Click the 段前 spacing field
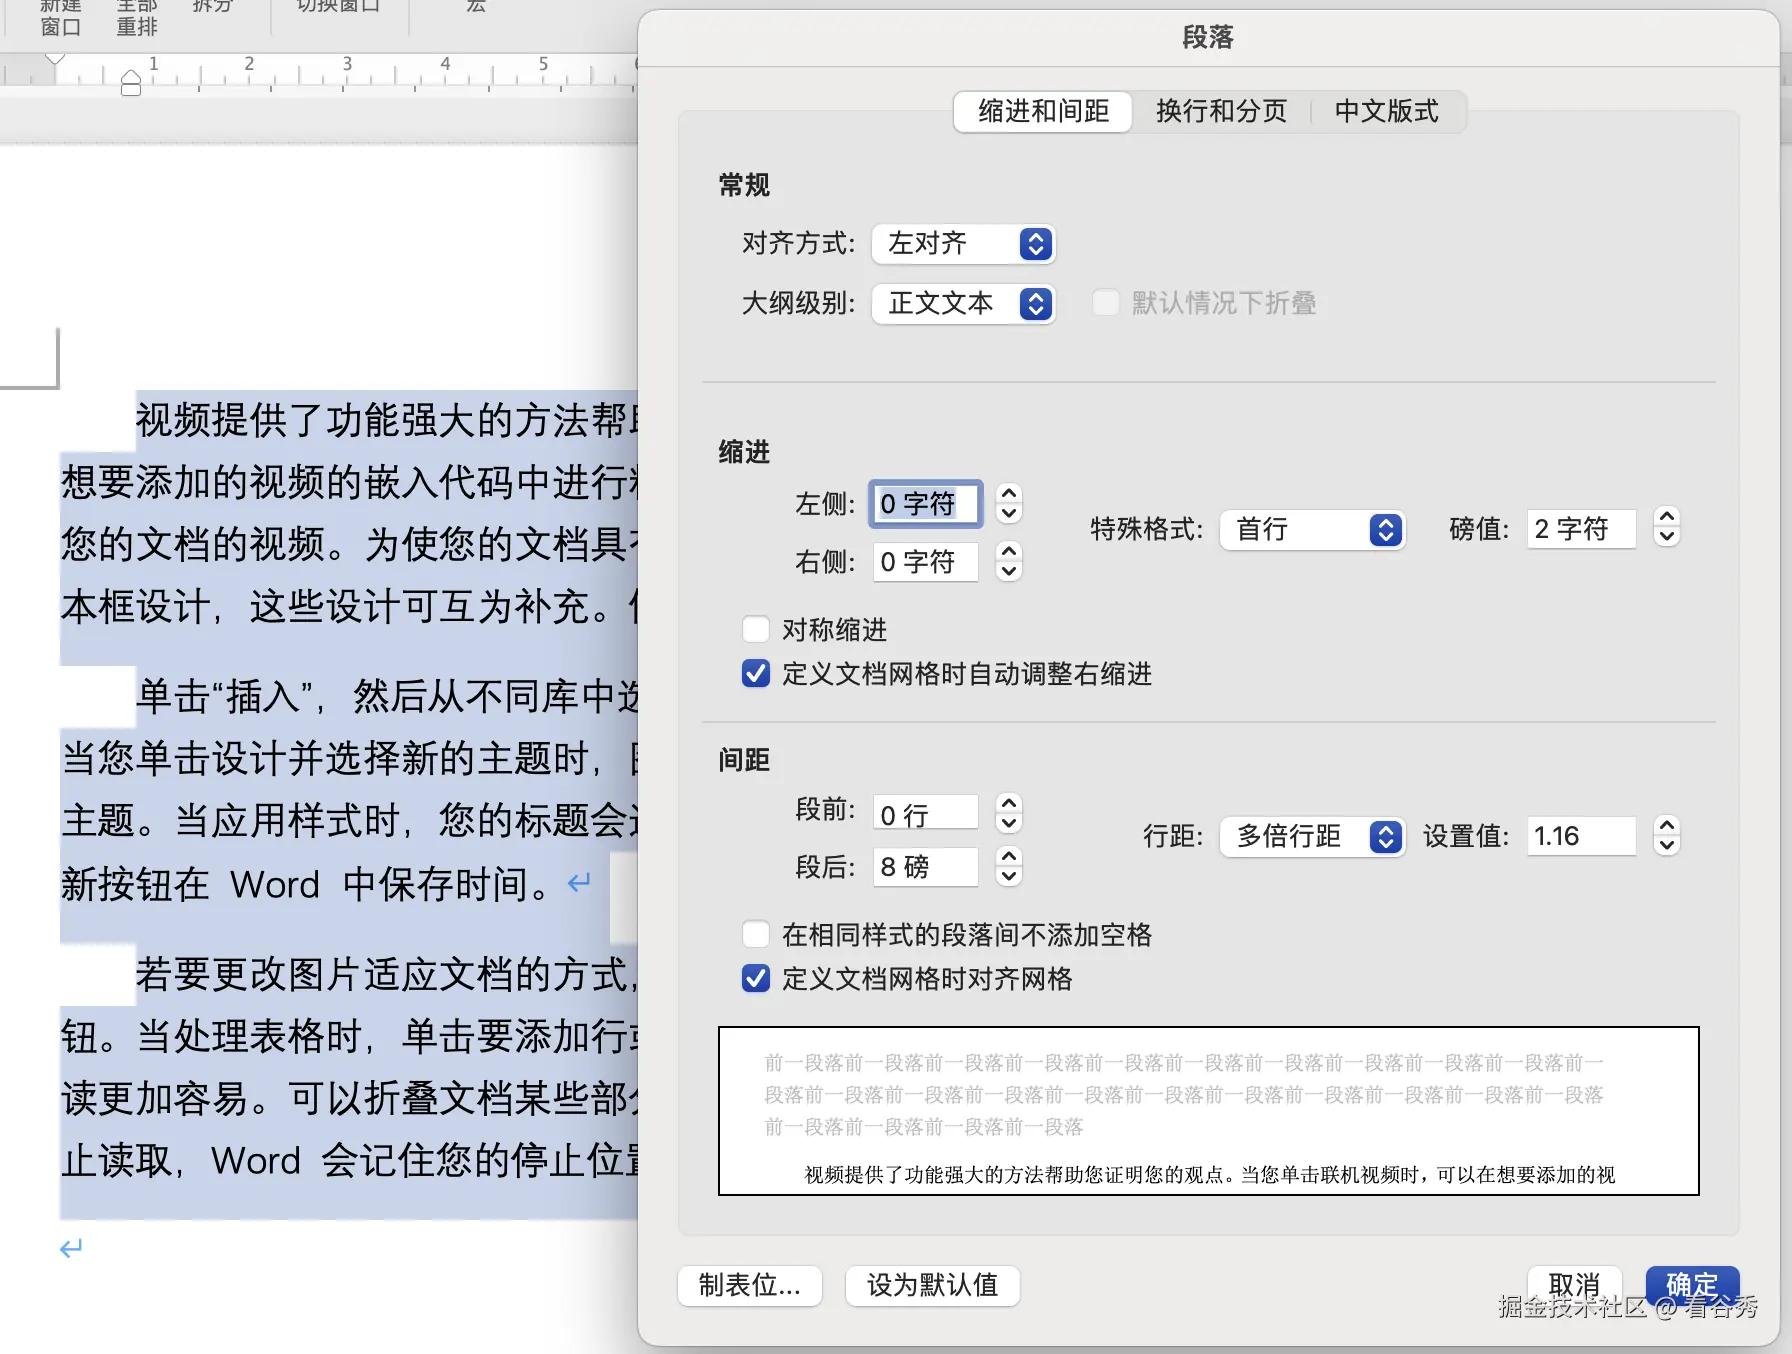Viewport: 1792px width, 1354px height. 925,812
